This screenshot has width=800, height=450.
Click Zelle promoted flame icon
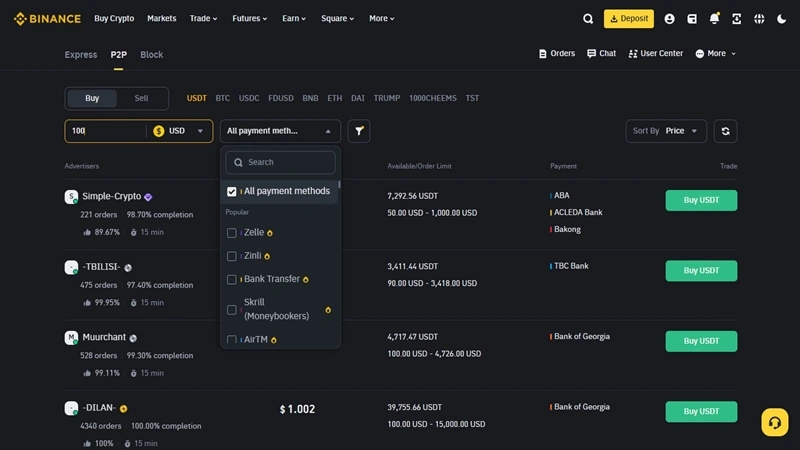pos(270,233)
